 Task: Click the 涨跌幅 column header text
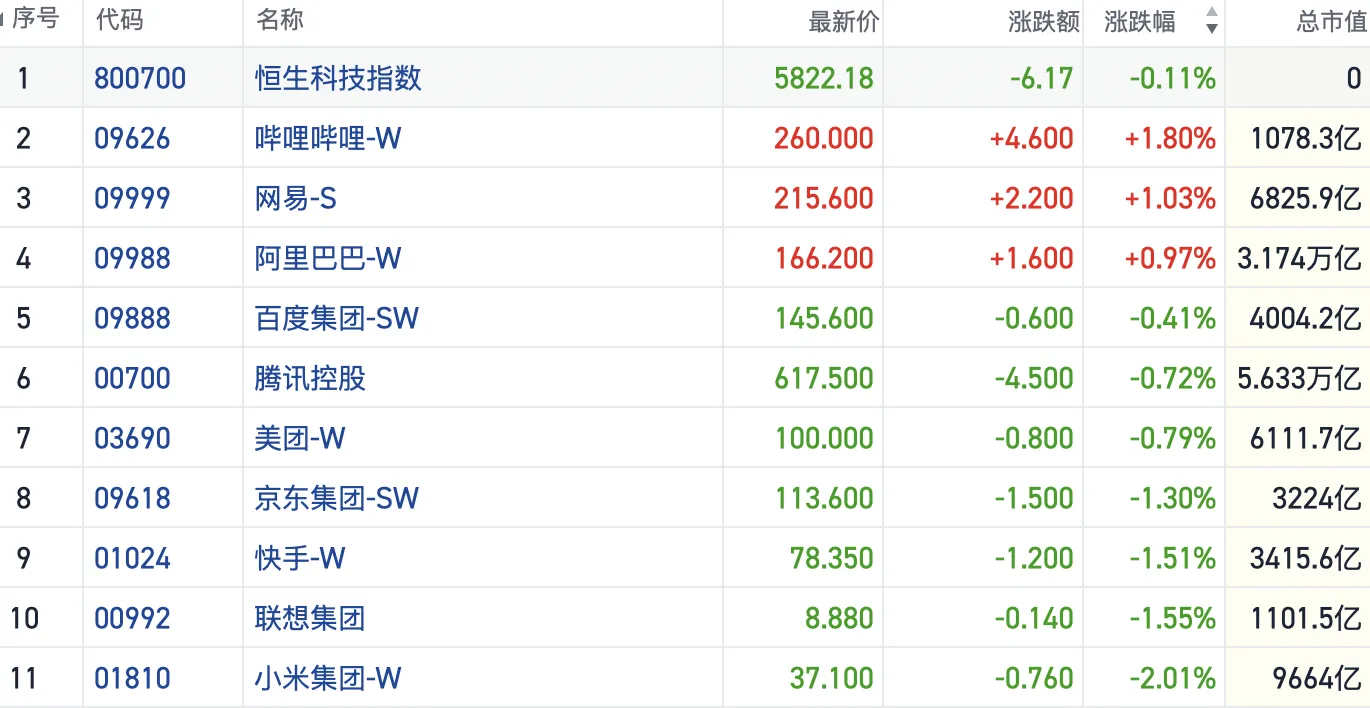pos(1140,22)
